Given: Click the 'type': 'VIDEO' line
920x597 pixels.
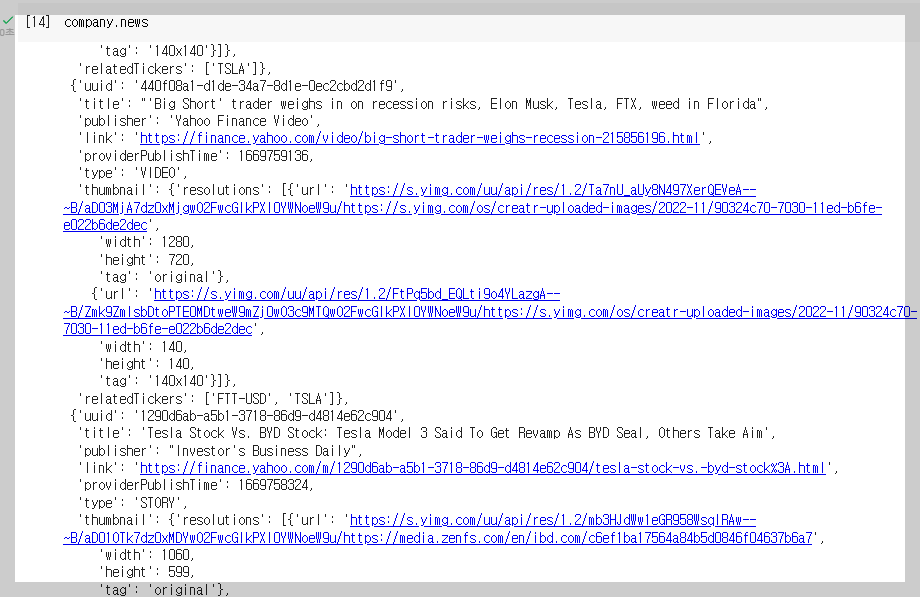Looking at the screenshot, I should [x=133, y=174].
